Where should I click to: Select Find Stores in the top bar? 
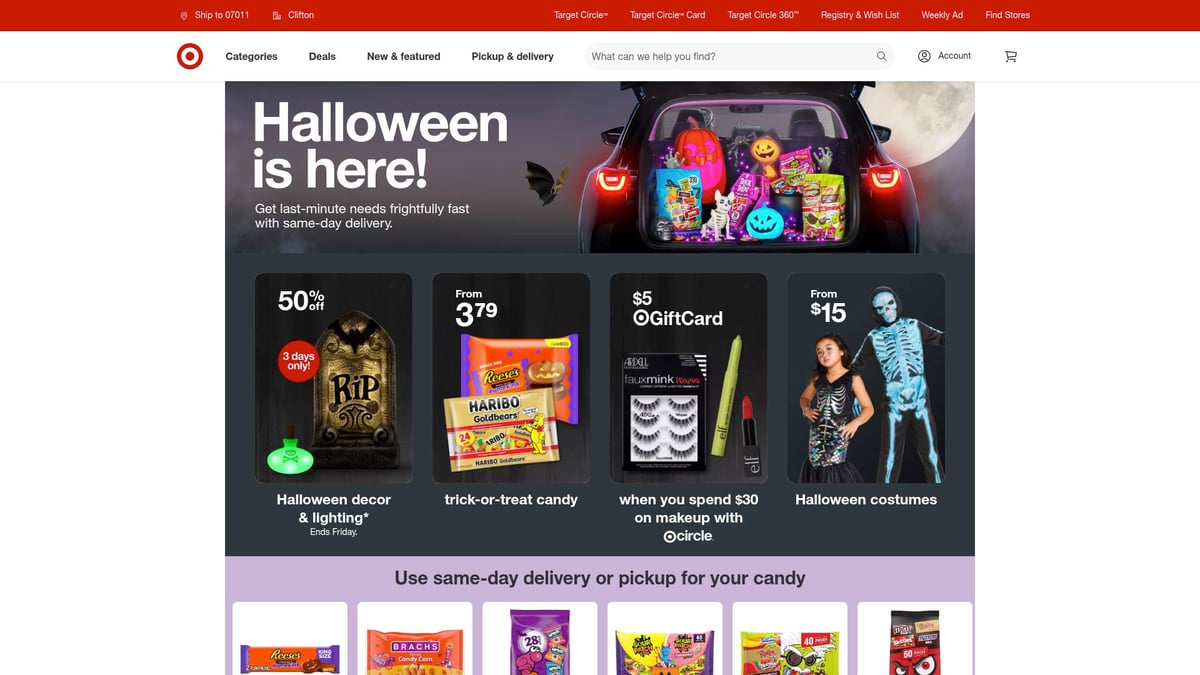(x=1007, y=15)
